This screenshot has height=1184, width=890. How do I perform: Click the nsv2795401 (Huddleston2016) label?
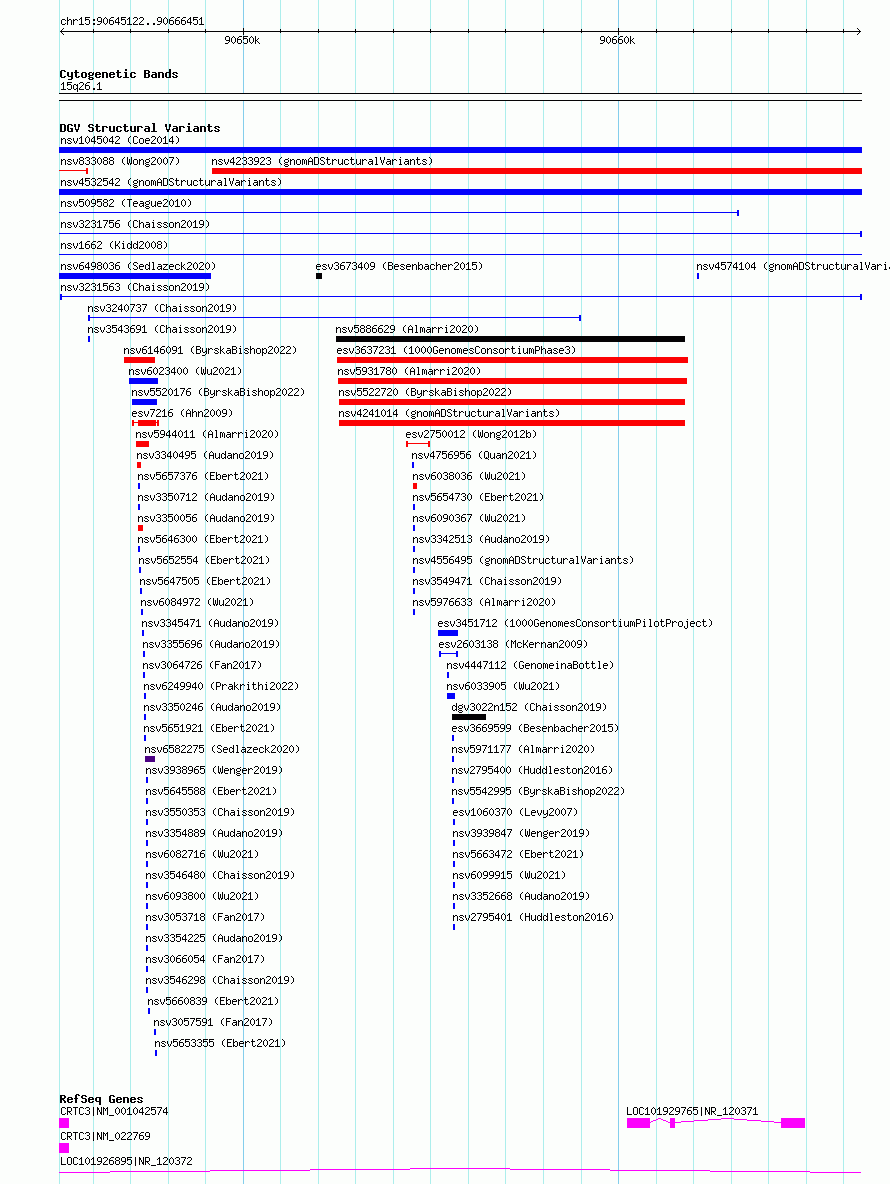coord(533,918)
